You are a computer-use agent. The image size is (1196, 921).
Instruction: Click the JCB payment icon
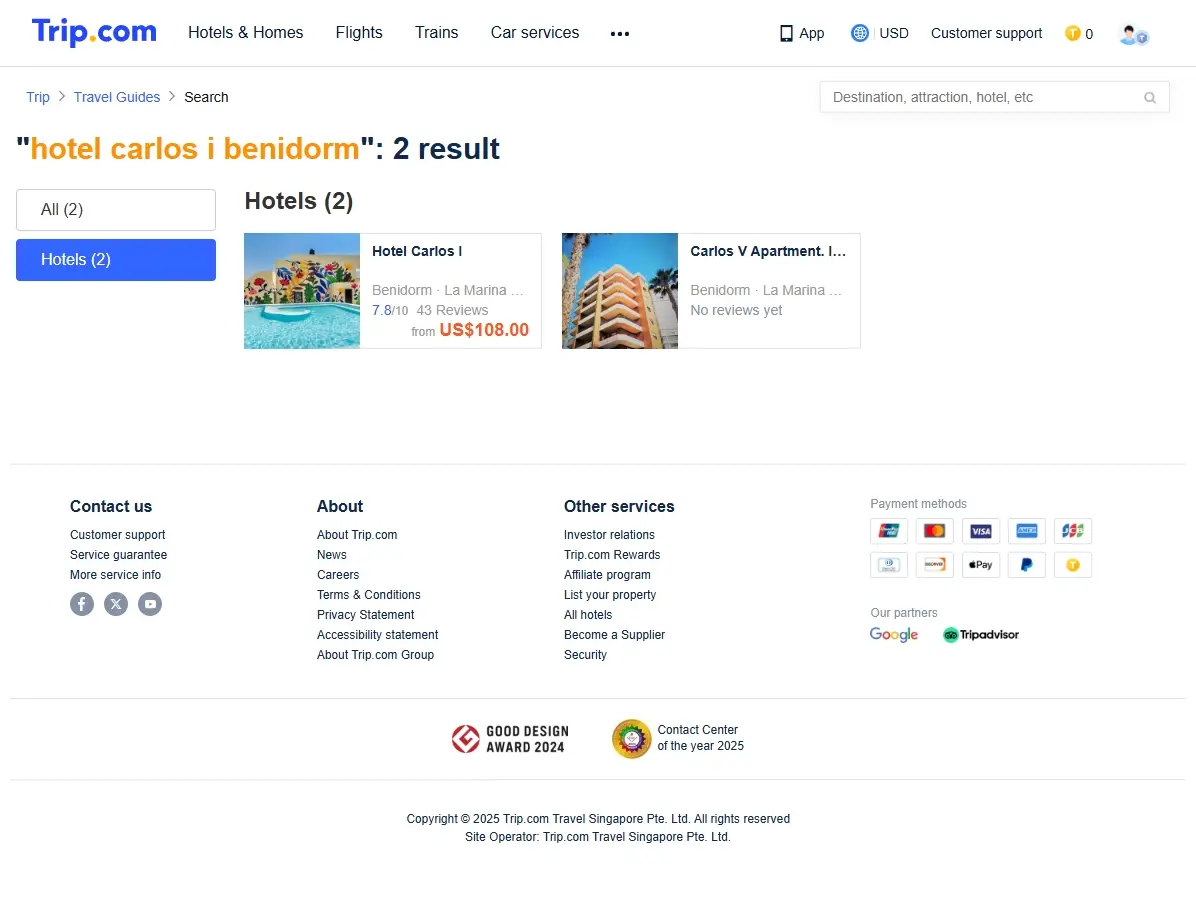1072,530
